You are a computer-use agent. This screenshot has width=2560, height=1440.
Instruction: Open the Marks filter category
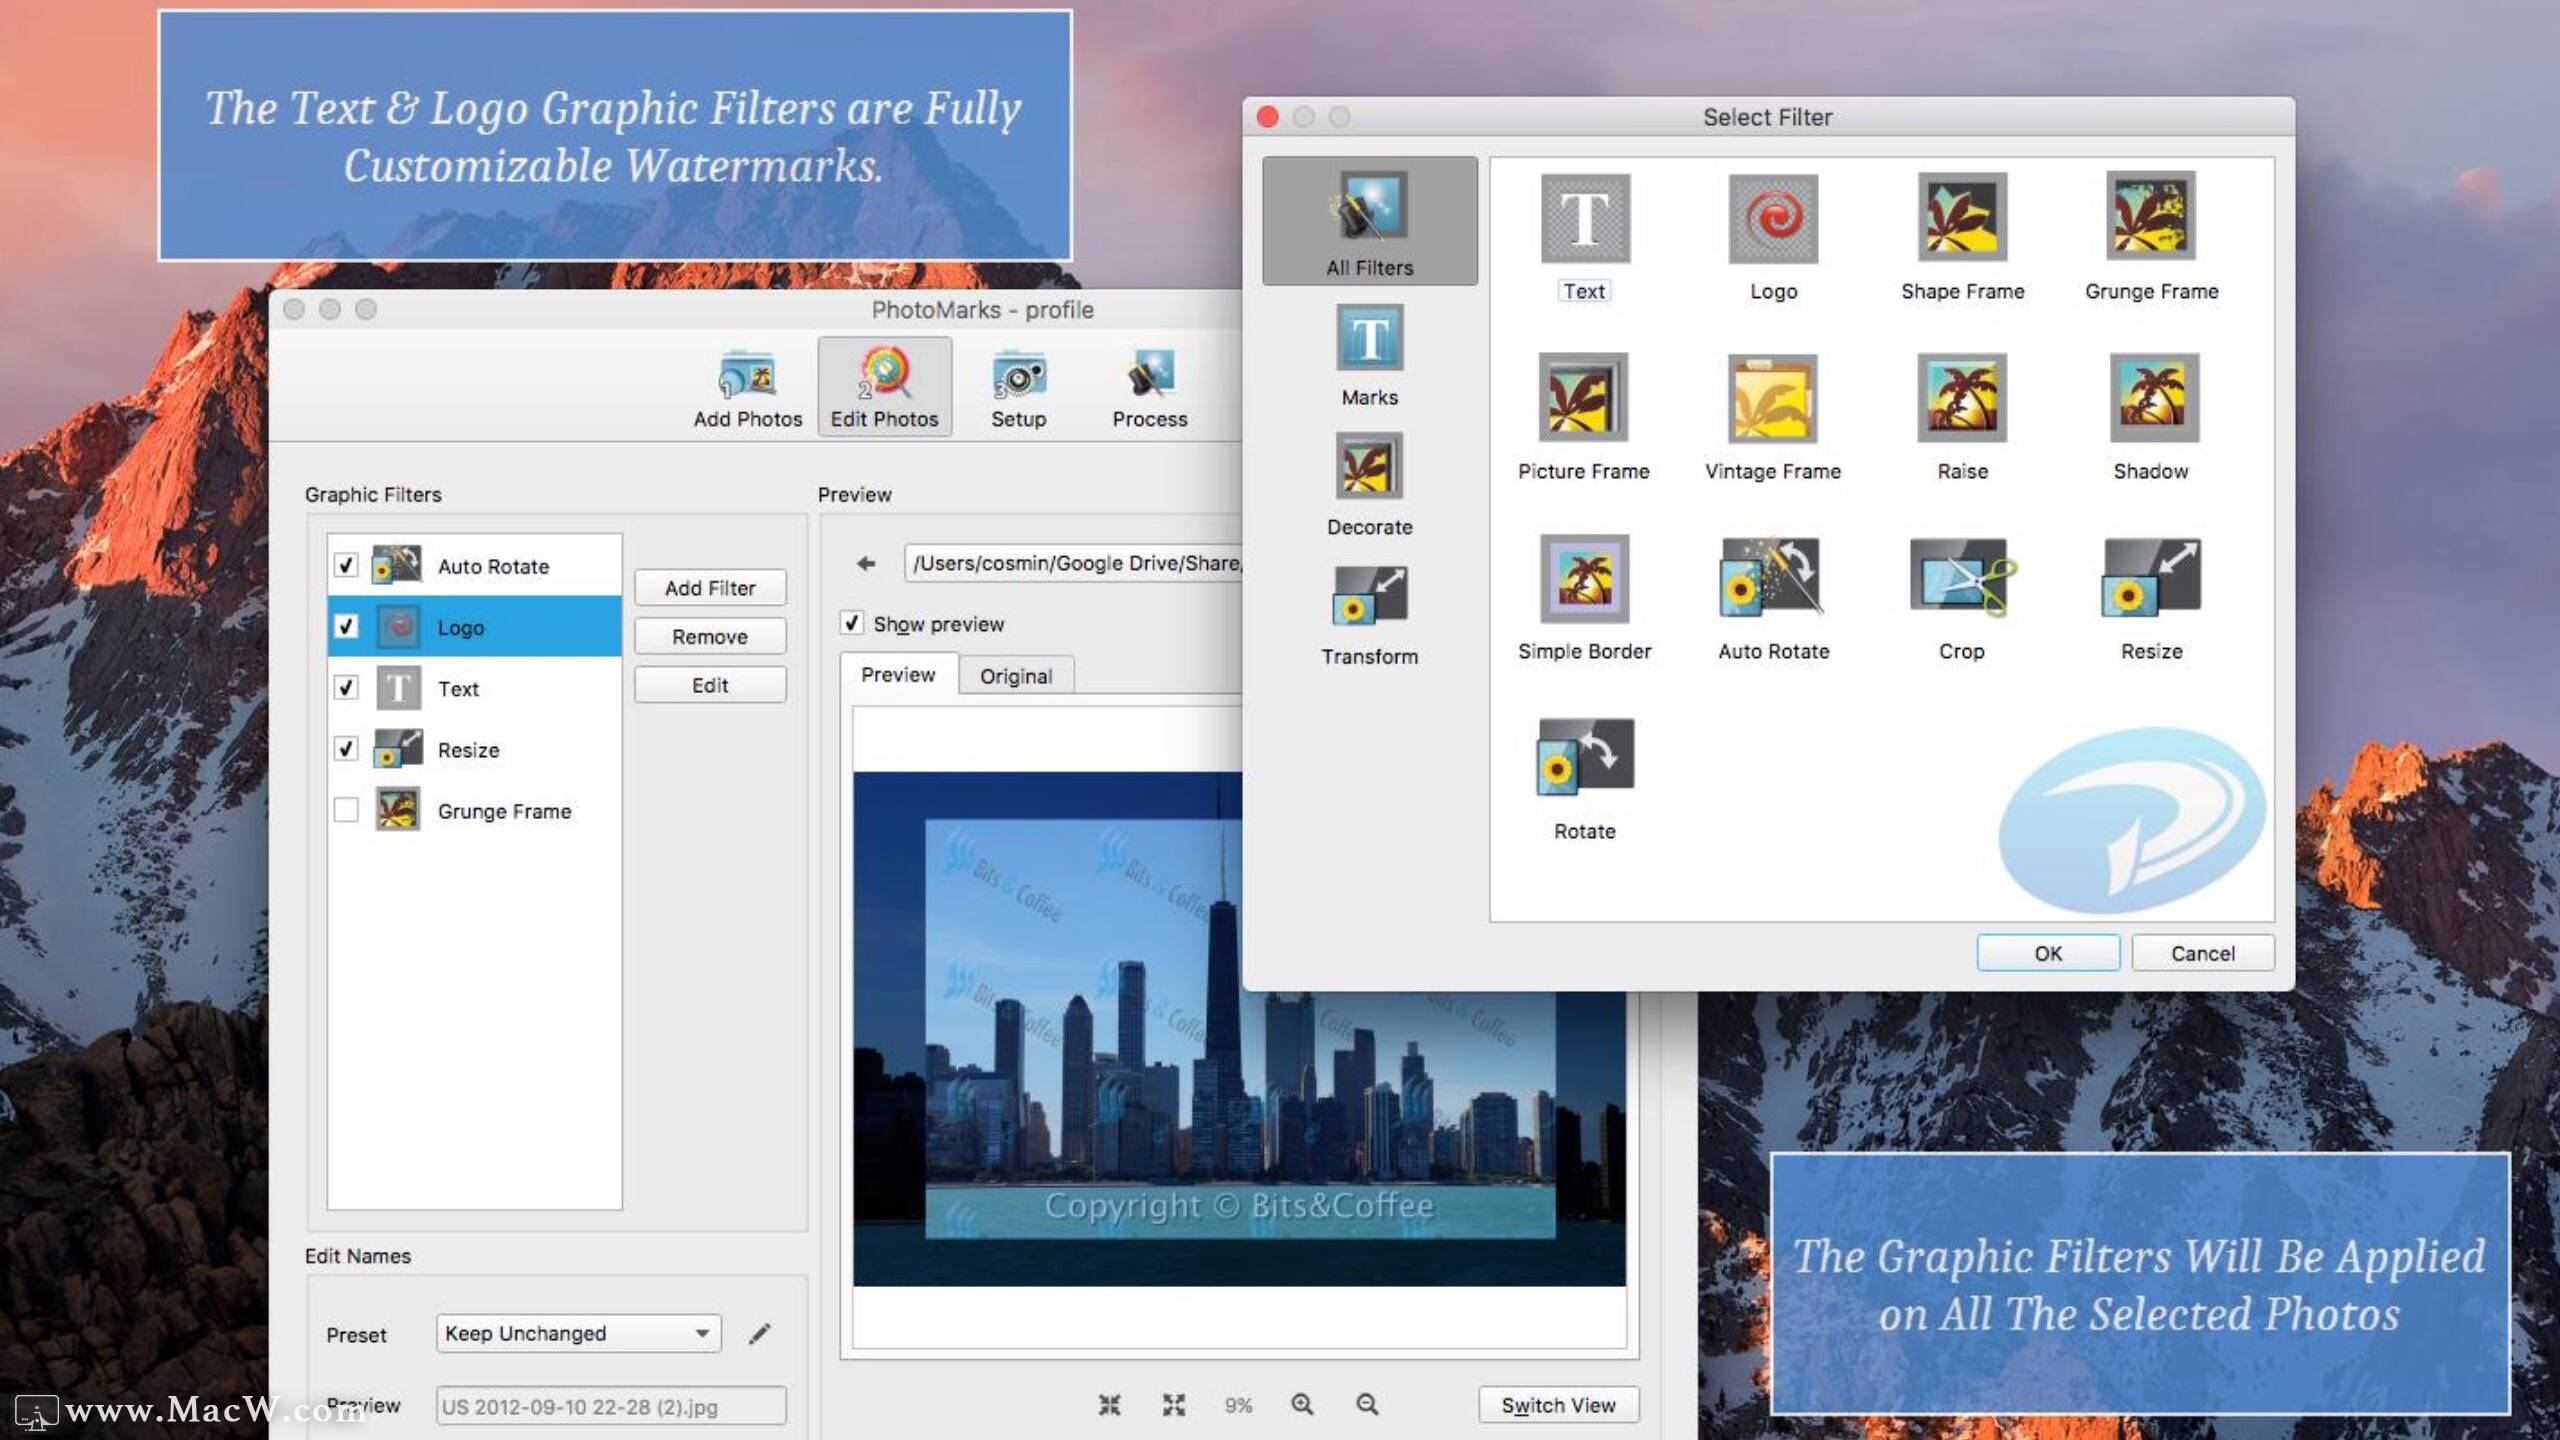coord(1369,356)
